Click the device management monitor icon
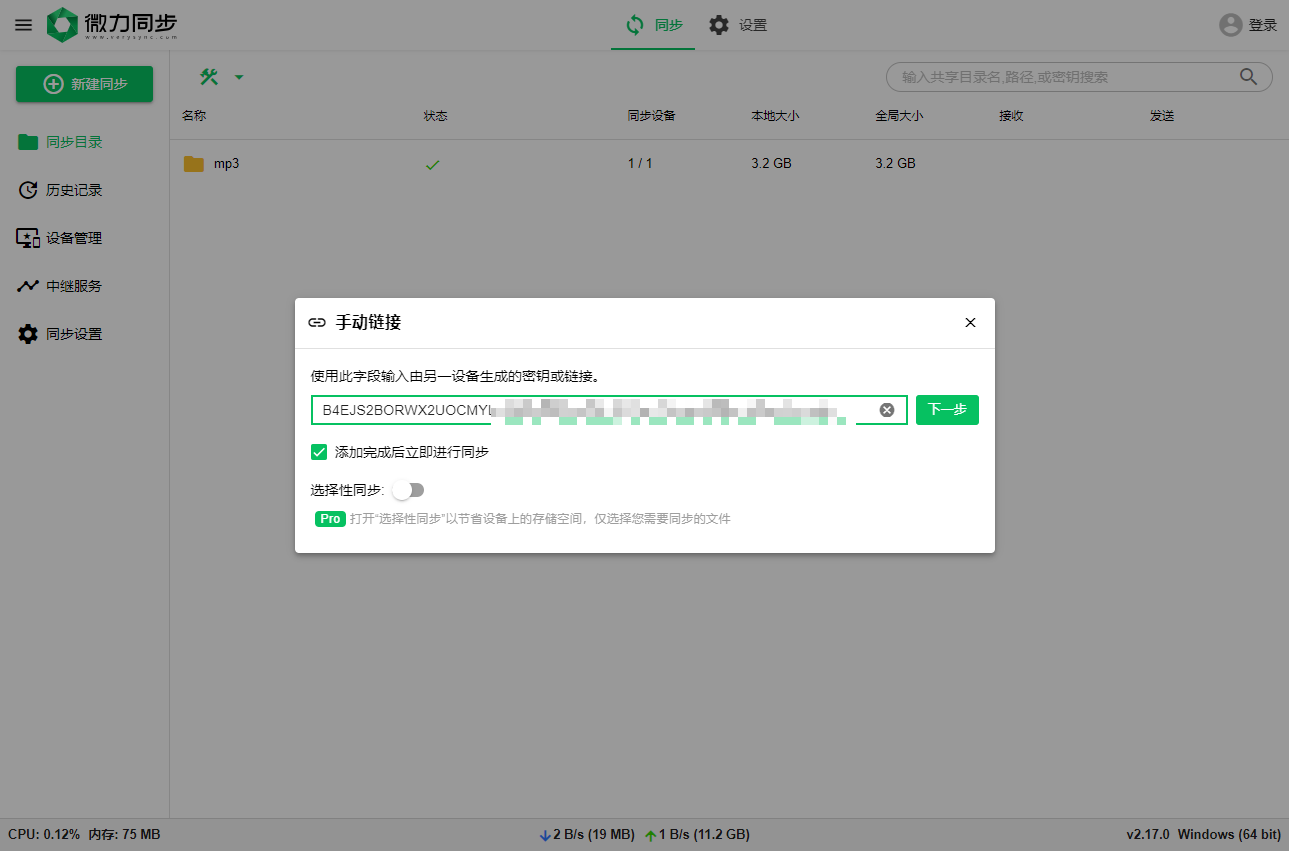 28,238
